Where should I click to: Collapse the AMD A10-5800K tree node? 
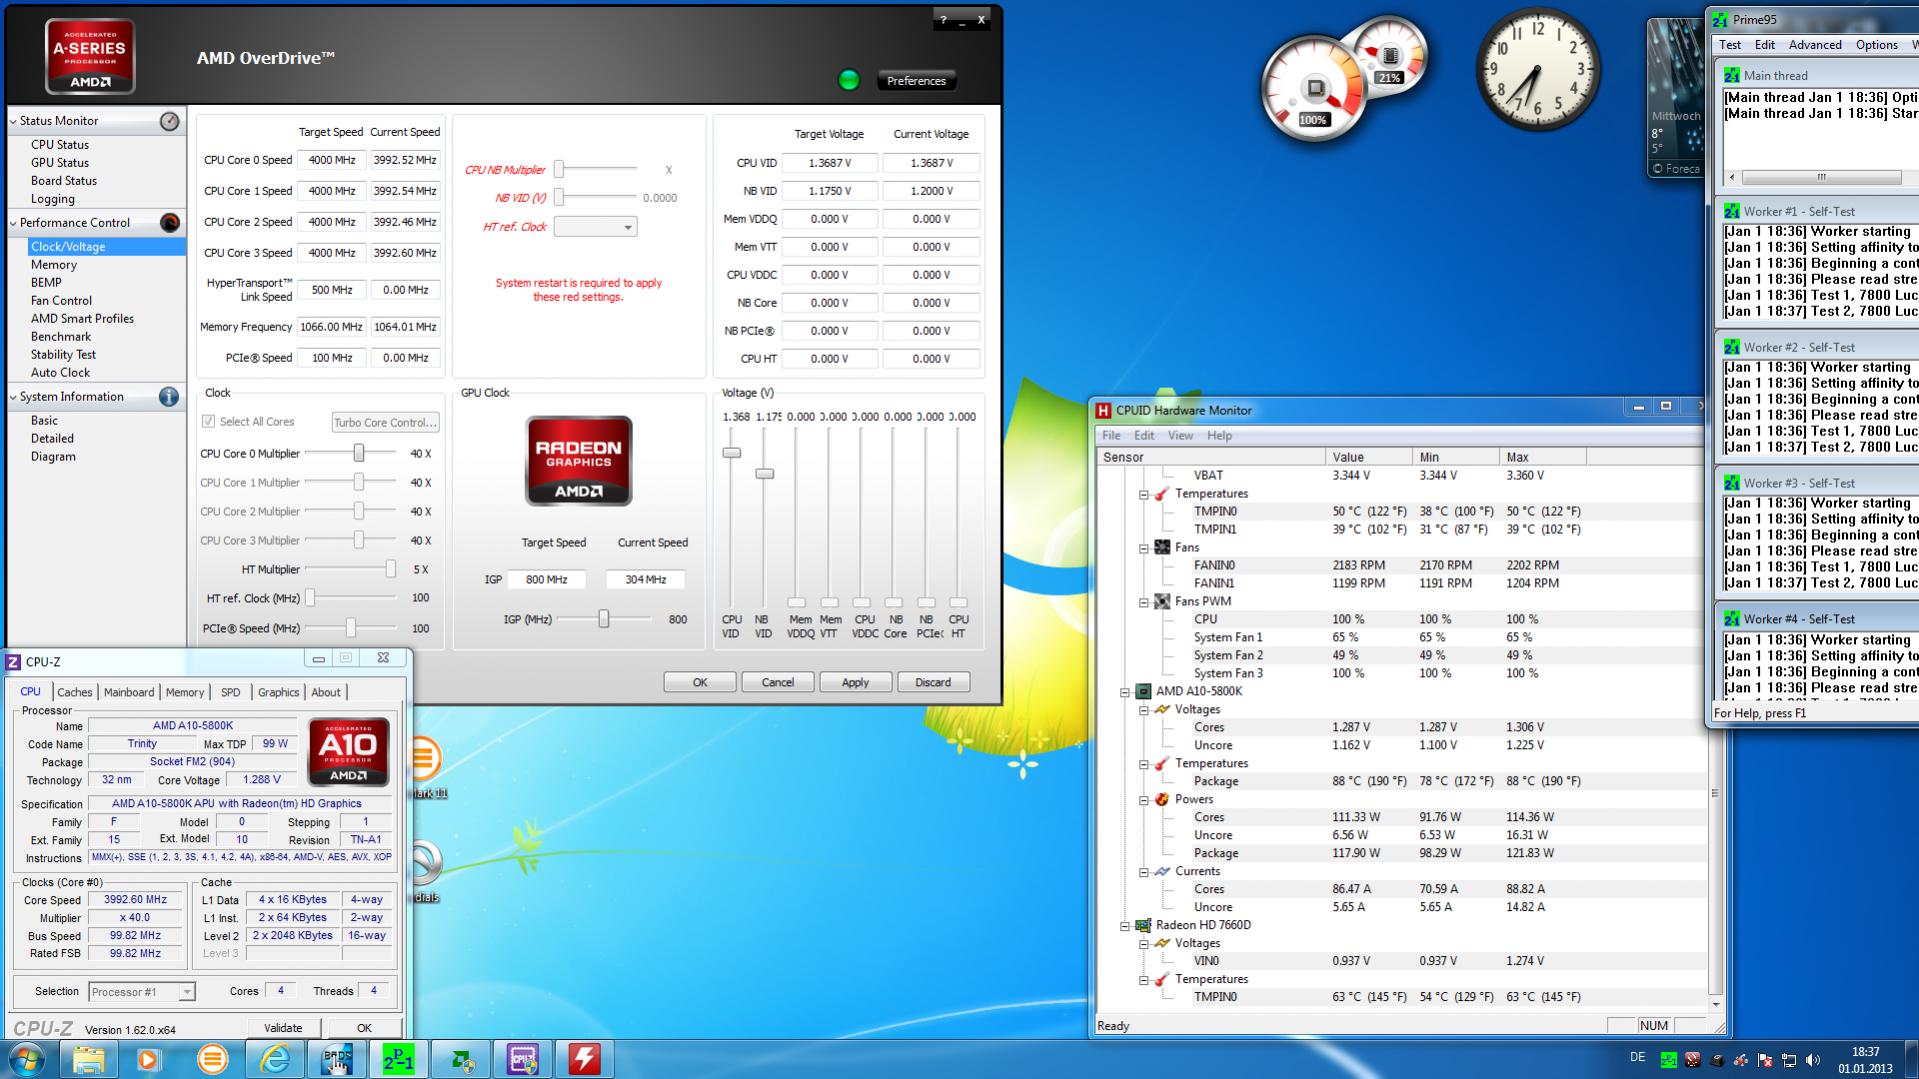click(x=1125, y=692)
